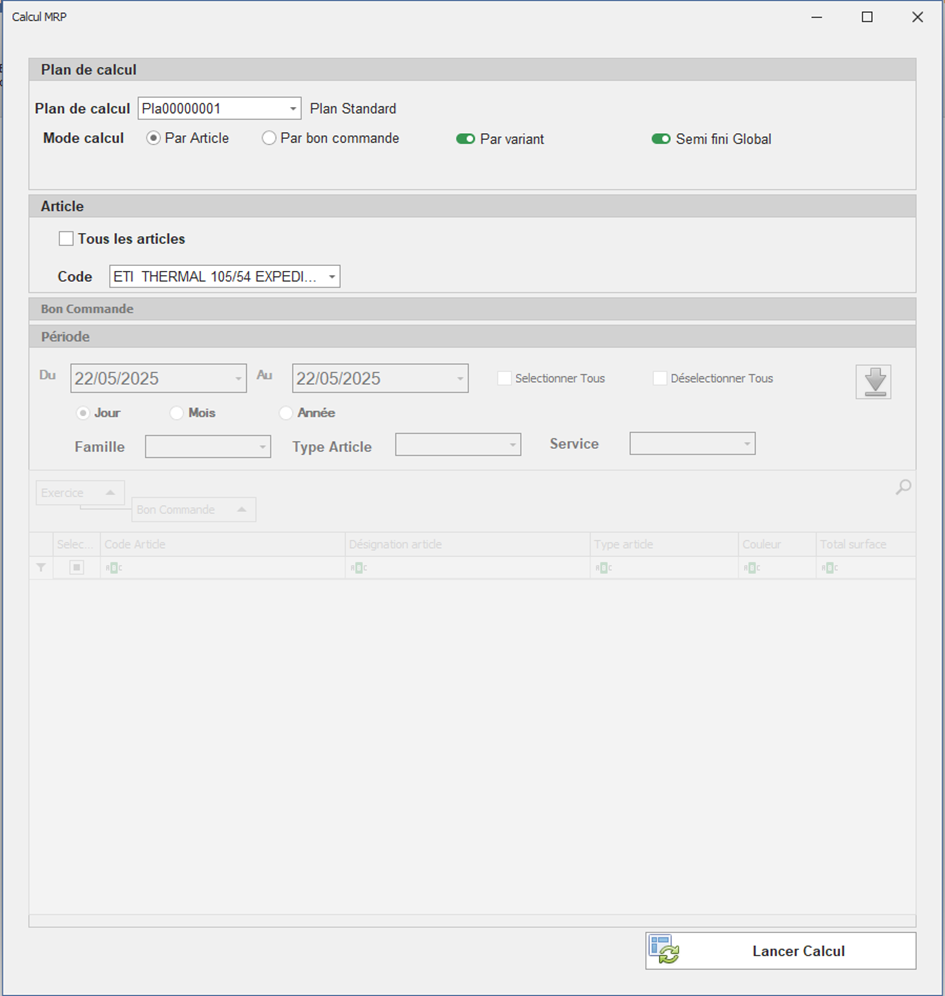This screenshot has width=945, height=996.
Task: Click the filter funnel icon in grid row
Action: point(41,568)
